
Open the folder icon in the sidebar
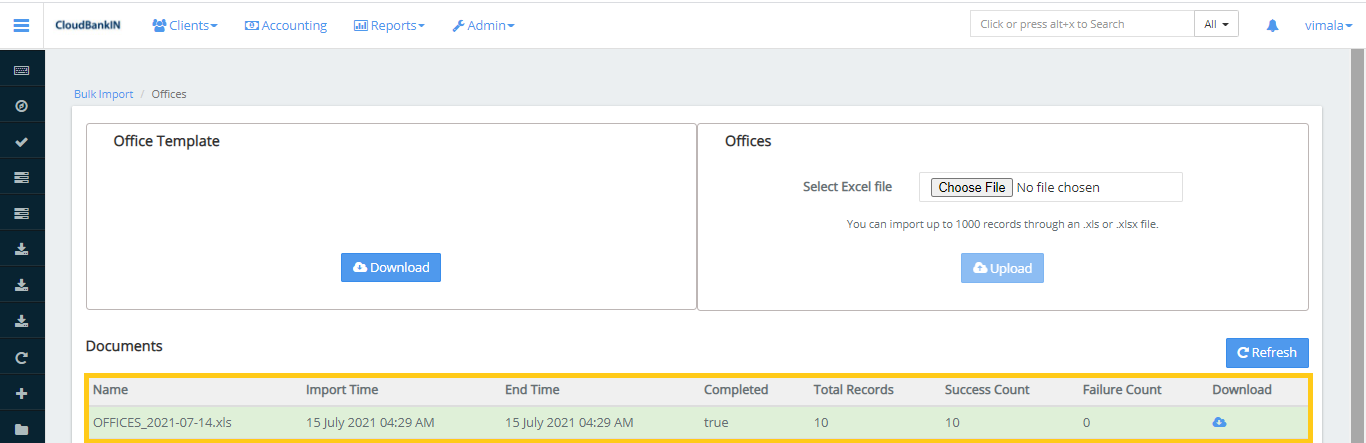[21, 429]
